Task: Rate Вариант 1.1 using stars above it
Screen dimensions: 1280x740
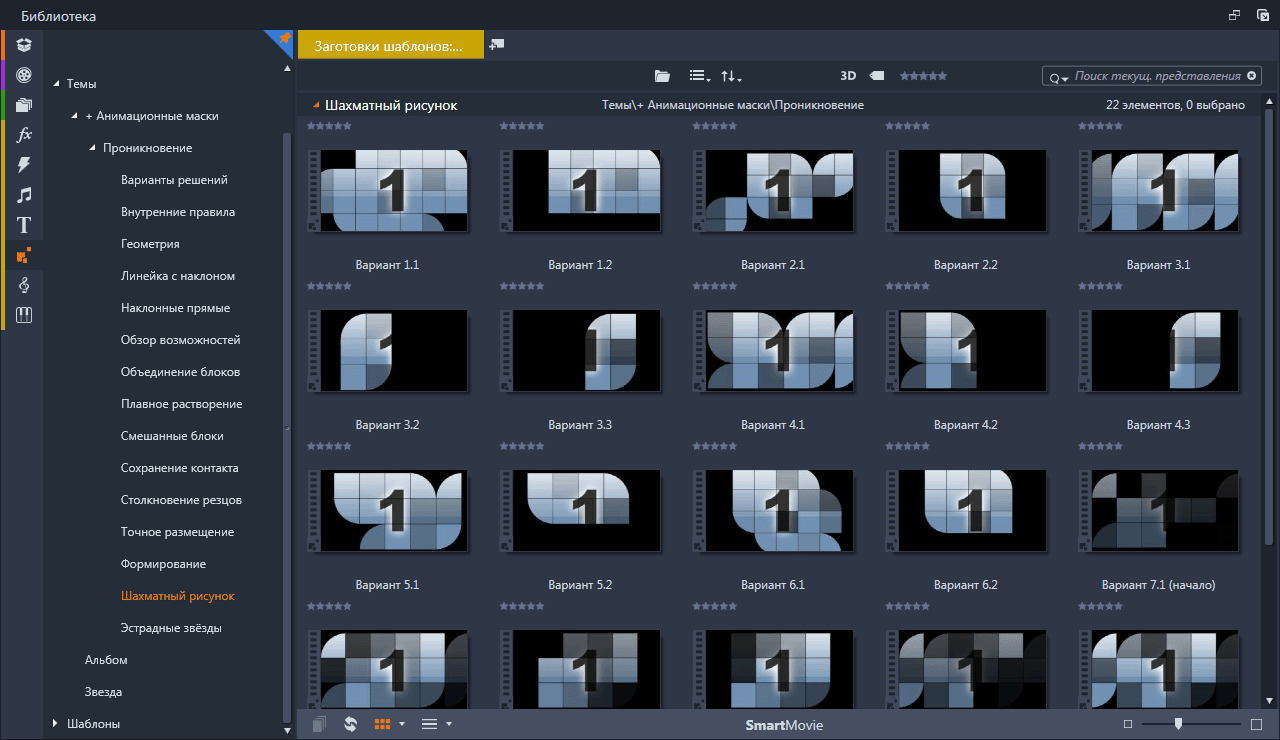Action: tap(329, 126)
